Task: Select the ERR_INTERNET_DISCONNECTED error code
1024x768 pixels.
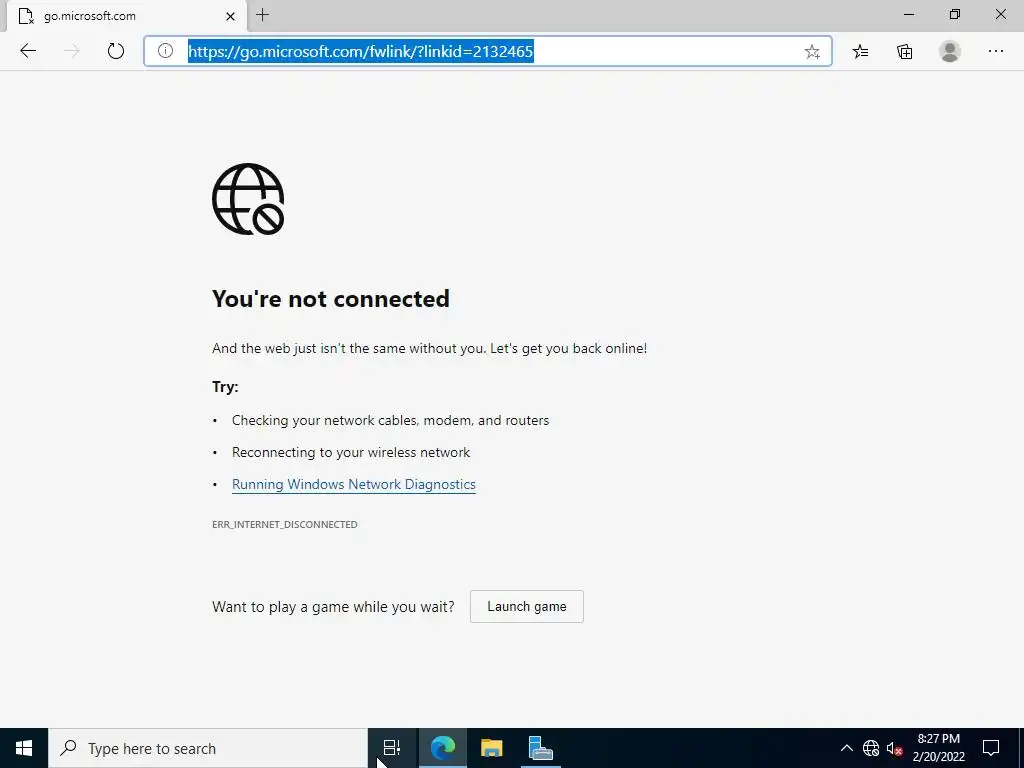Action: (285, 524)
